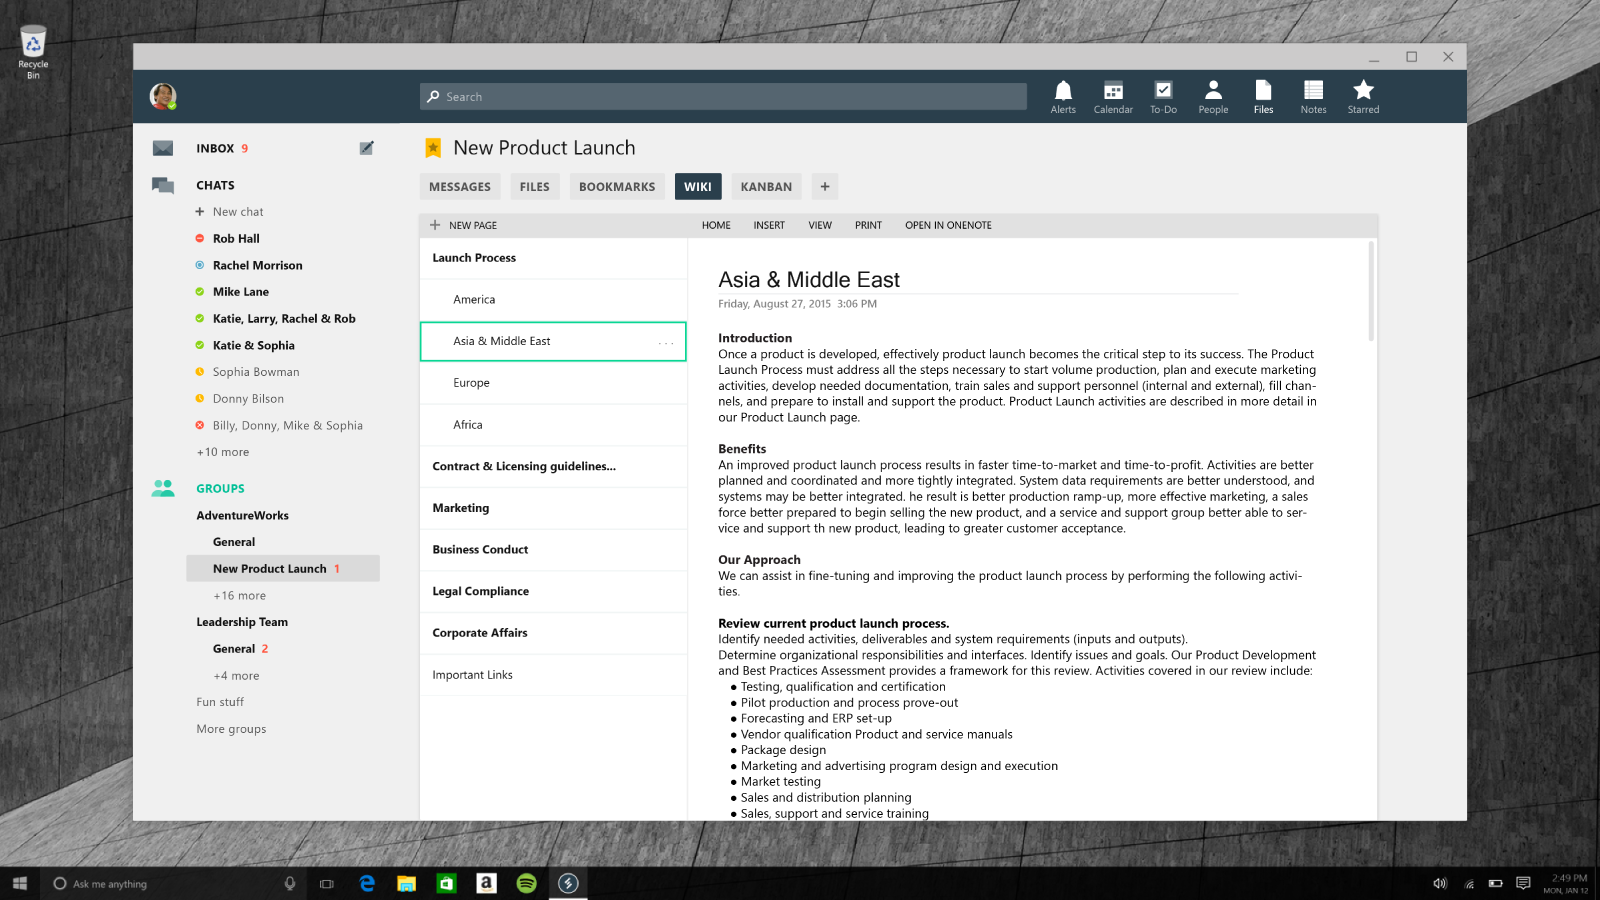
Task: Click the wiki page vertical scrollbar
Action: (1371, 292)
